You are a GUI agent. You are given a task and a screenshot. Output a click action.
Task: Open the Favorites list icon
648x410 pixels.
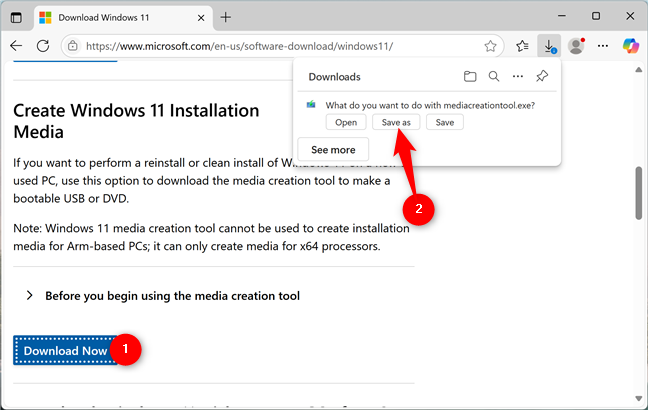click(x=522, y=46)
